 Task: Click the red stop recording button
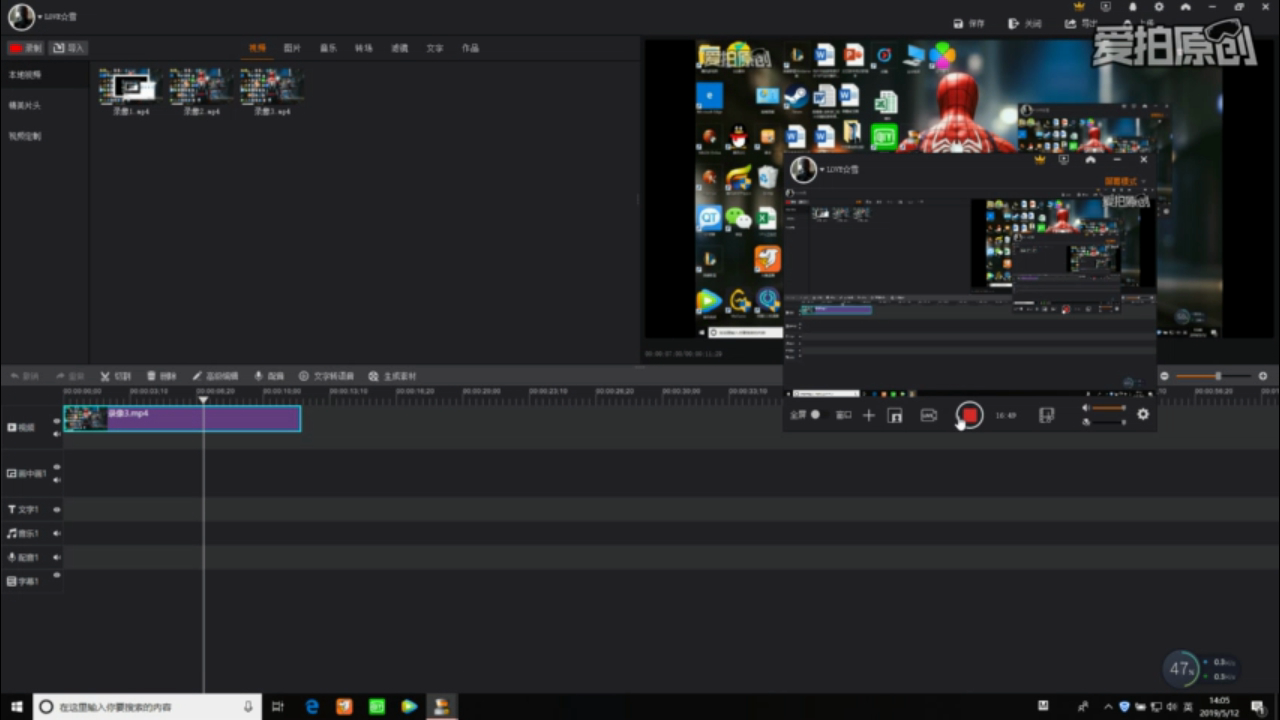pyautogui.click(x=968, y=415)
